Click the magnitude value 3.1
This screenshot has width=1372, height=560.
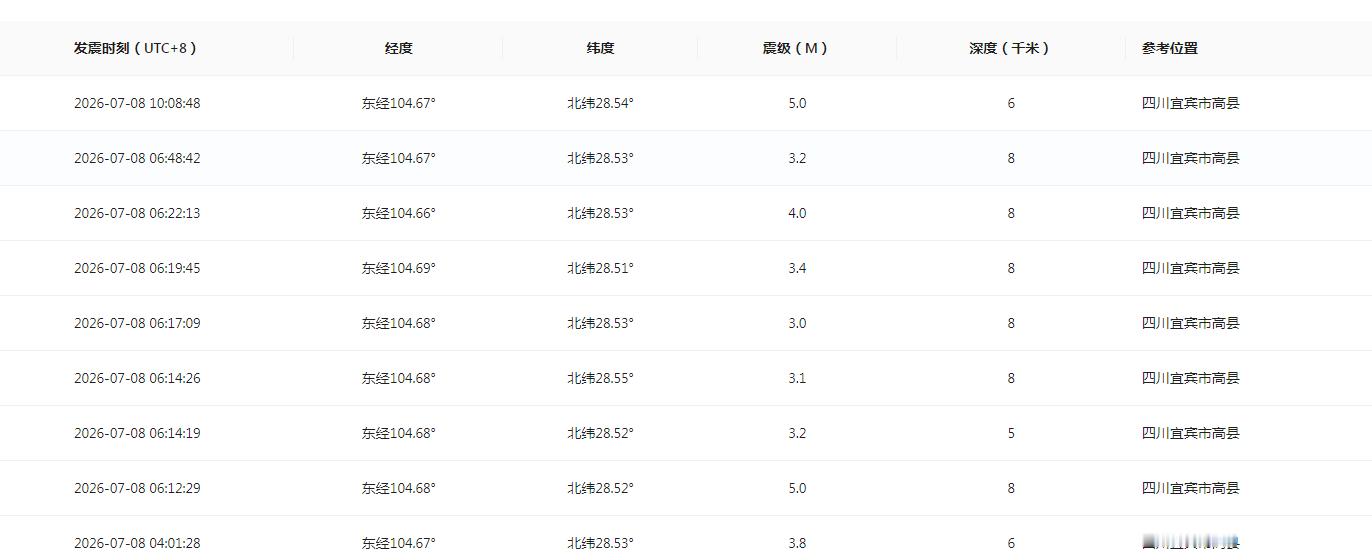coord(797,378)
